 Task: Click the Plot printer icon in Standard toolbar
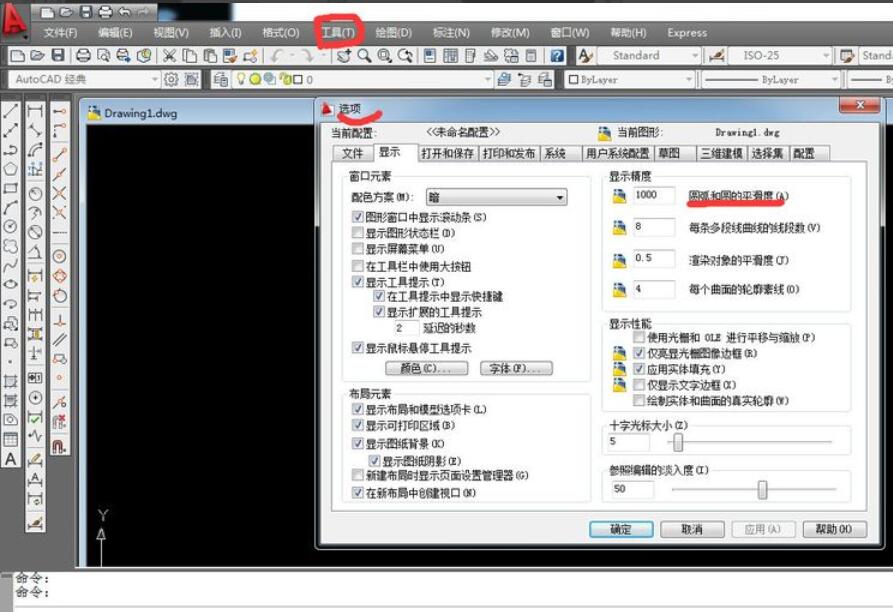(83, 56)
